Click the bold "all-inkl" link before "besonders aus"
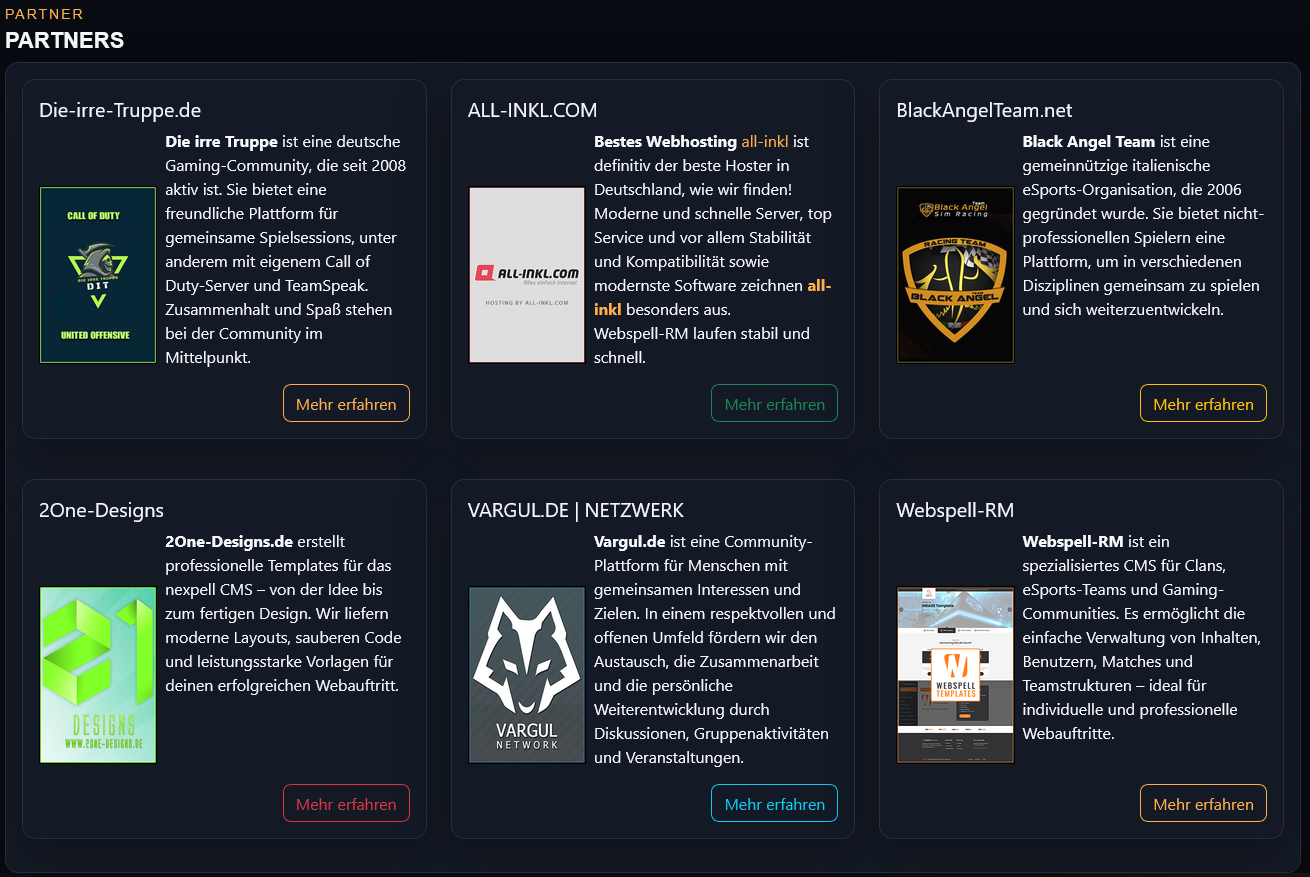 point(819,286)
